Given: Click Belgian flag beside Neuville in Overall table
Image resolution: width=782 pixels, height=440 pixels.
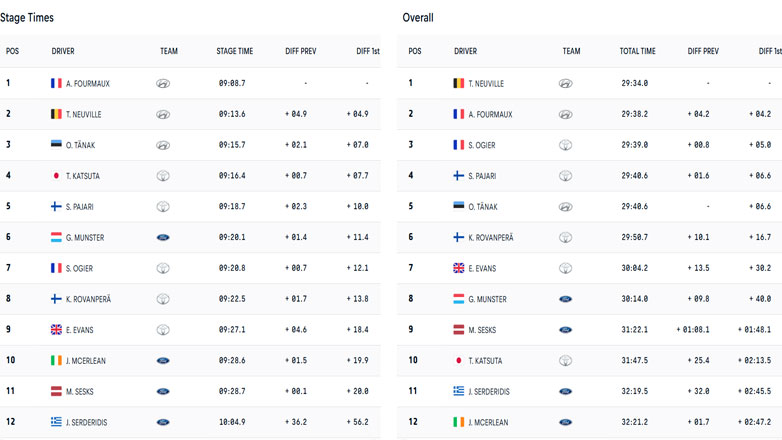Looking at the screenshot, I should pos(459,84).
